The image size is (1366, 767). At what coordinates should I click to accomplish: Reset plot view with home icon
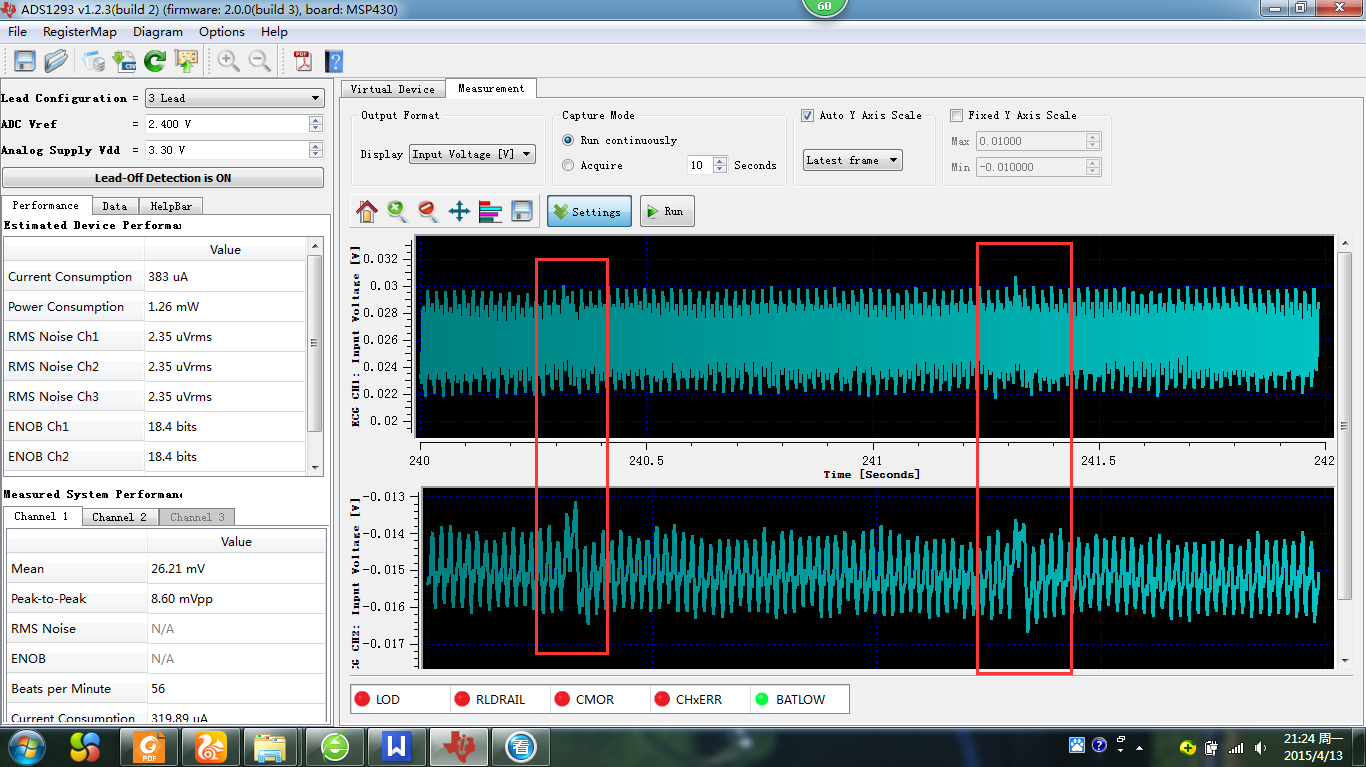[x=367, y=211]
